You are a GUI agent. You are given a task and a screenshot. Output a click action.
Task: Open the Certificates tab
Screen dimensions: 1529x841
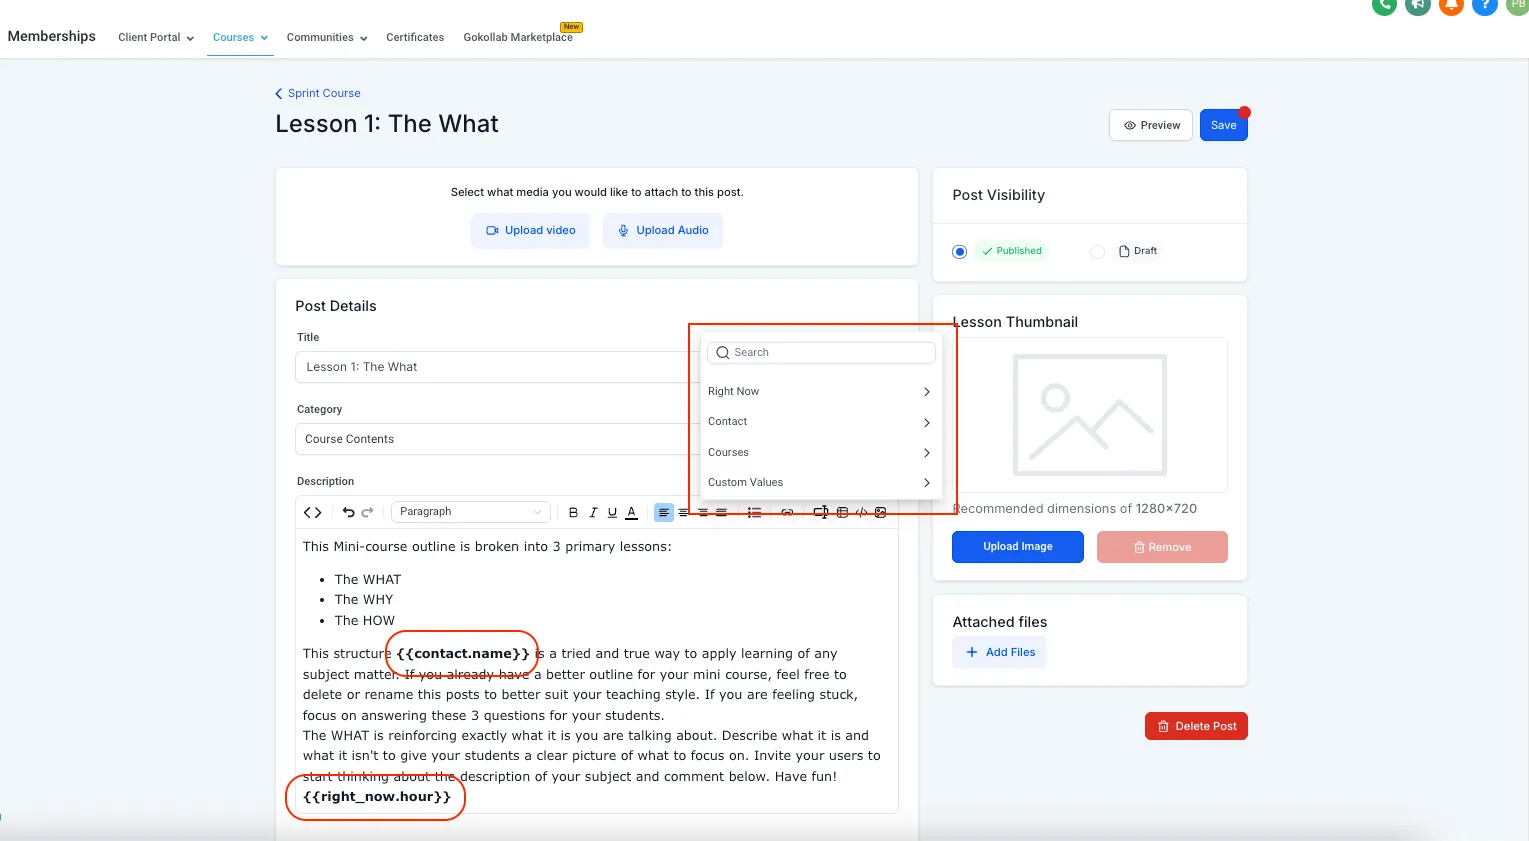click(415, 37)
